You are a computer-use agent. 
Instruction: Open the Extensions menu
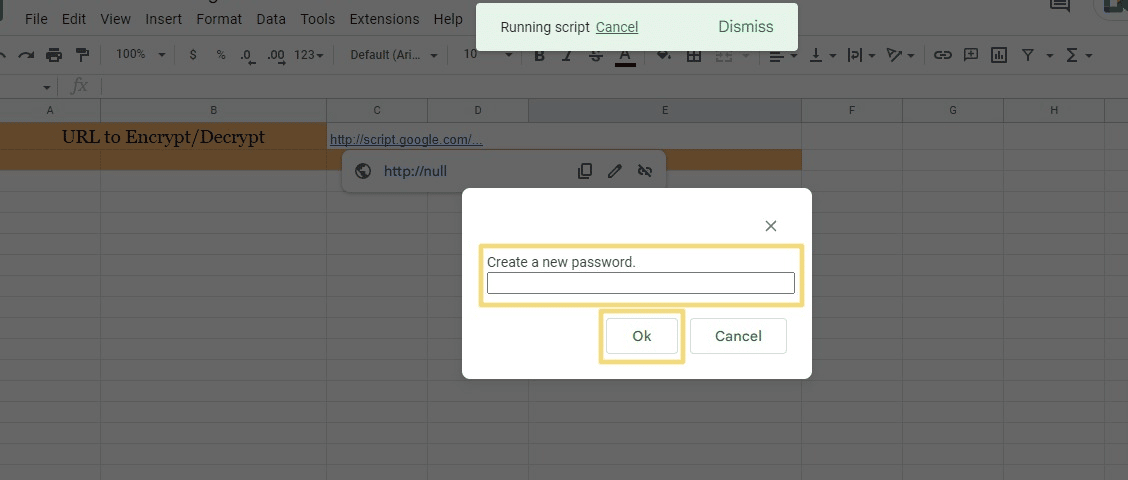tap(384, 19)
